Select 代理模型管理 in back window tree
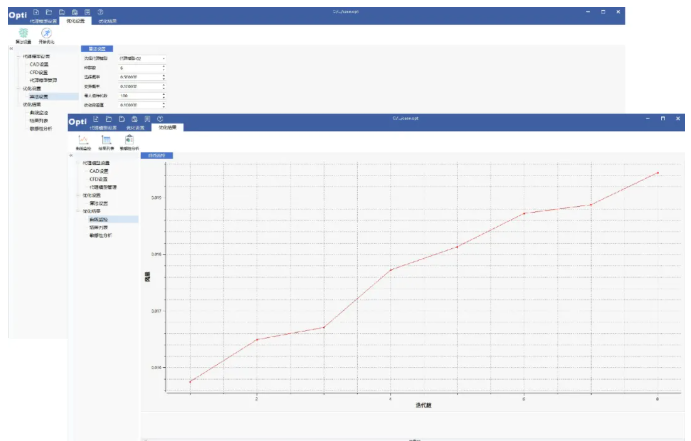Screen dimensions: 691x441 click(x=43, y=80)
